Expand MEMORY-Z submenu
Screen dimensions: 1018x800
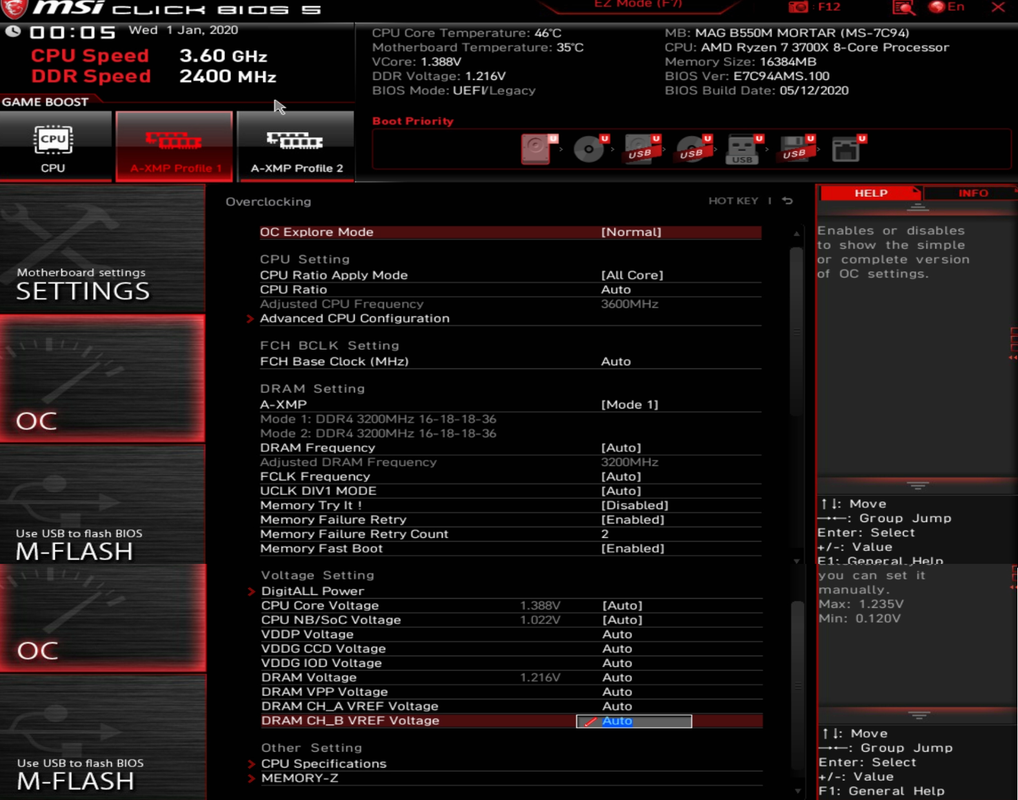tap(299, 778)
